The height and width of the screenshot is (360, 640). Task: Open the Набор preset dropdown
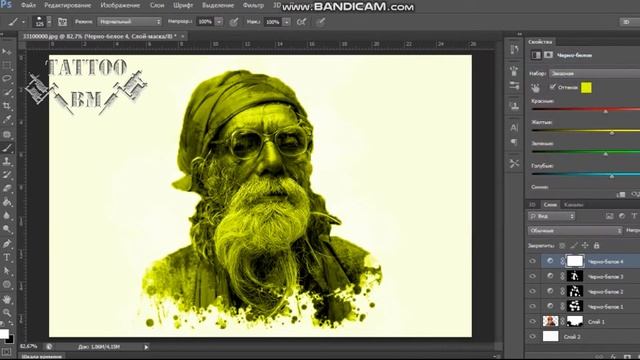(594, 73)
